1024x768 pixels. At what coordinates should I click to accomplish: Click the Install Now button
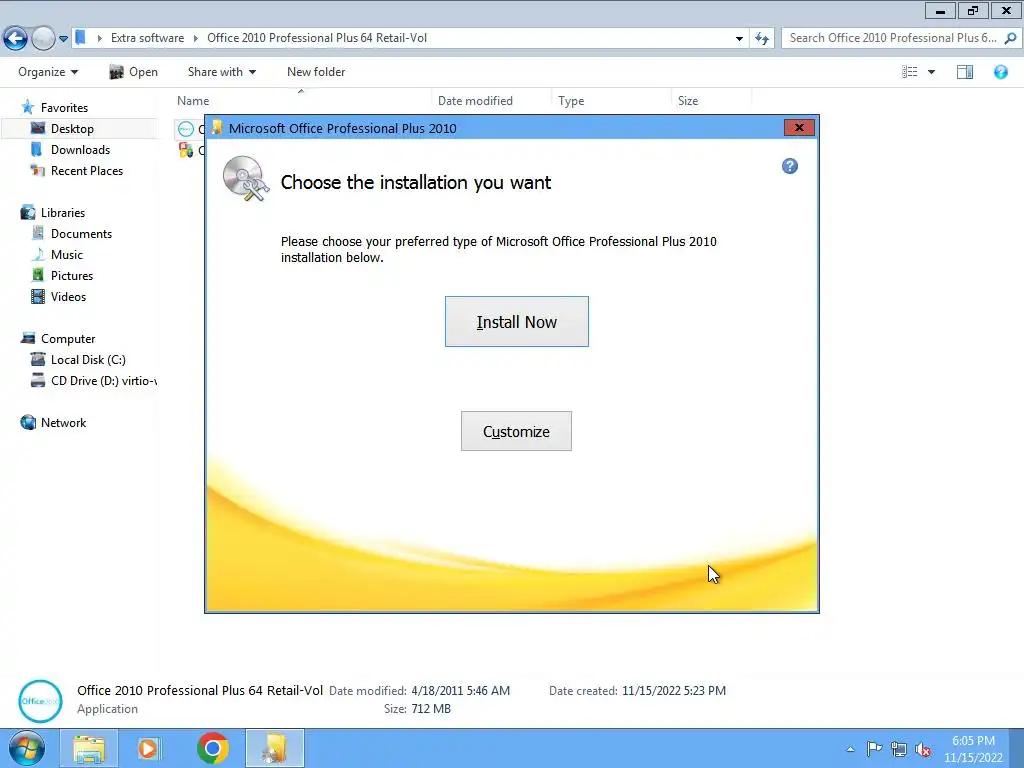(x=517, y=321)
